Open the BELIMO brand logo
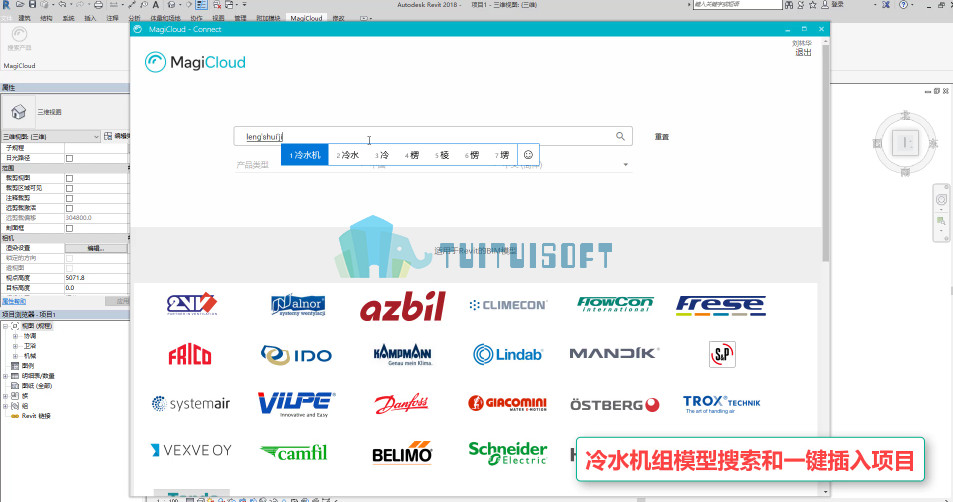Screen dimensions: 953x502 pos(402,453)
